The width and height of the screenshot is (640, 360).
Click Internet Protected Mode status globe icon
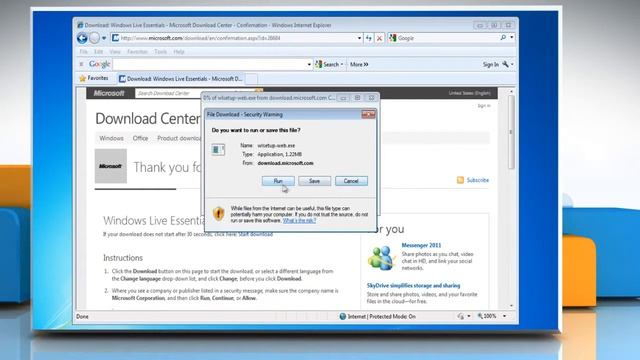point(342,316)
